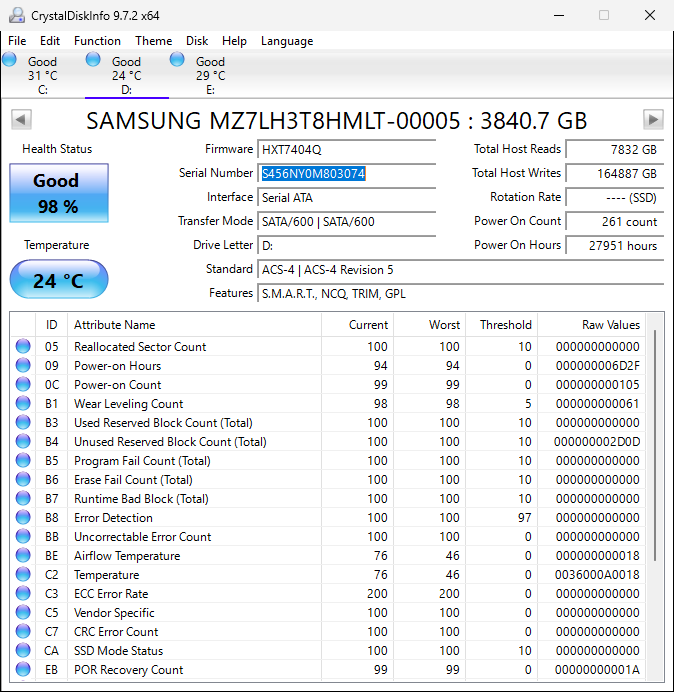Go to previous disk with left arrow
Viewport: 674px width, 692px height.
[x=21, y=120]
